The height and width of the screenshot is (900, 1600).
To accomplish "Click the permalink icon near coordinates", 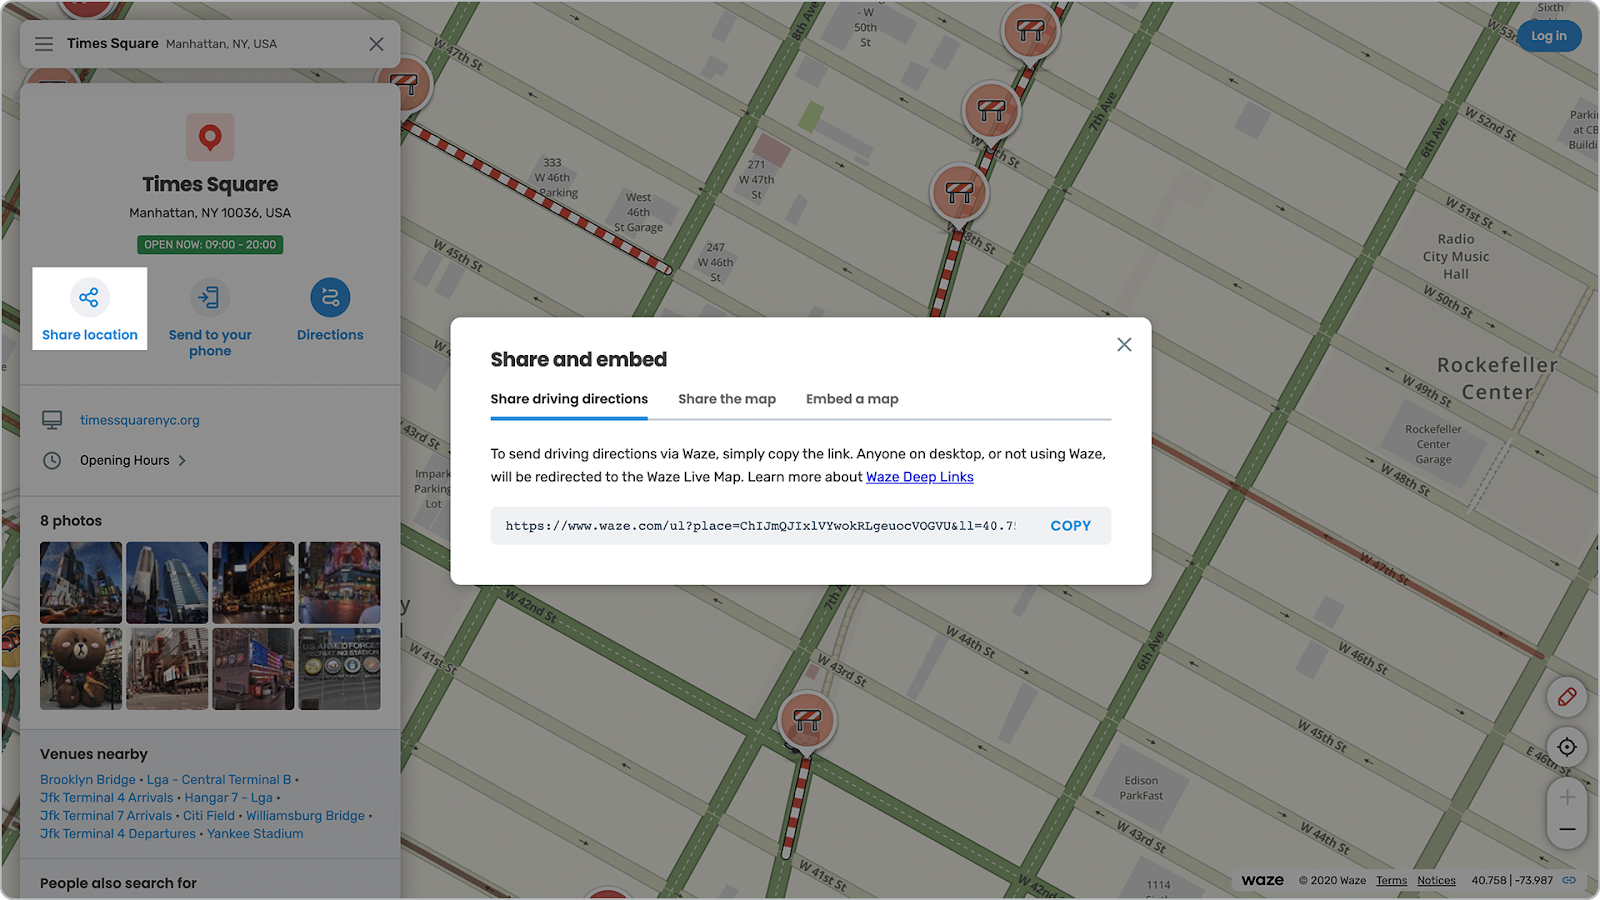I will tap(1569, 880).
